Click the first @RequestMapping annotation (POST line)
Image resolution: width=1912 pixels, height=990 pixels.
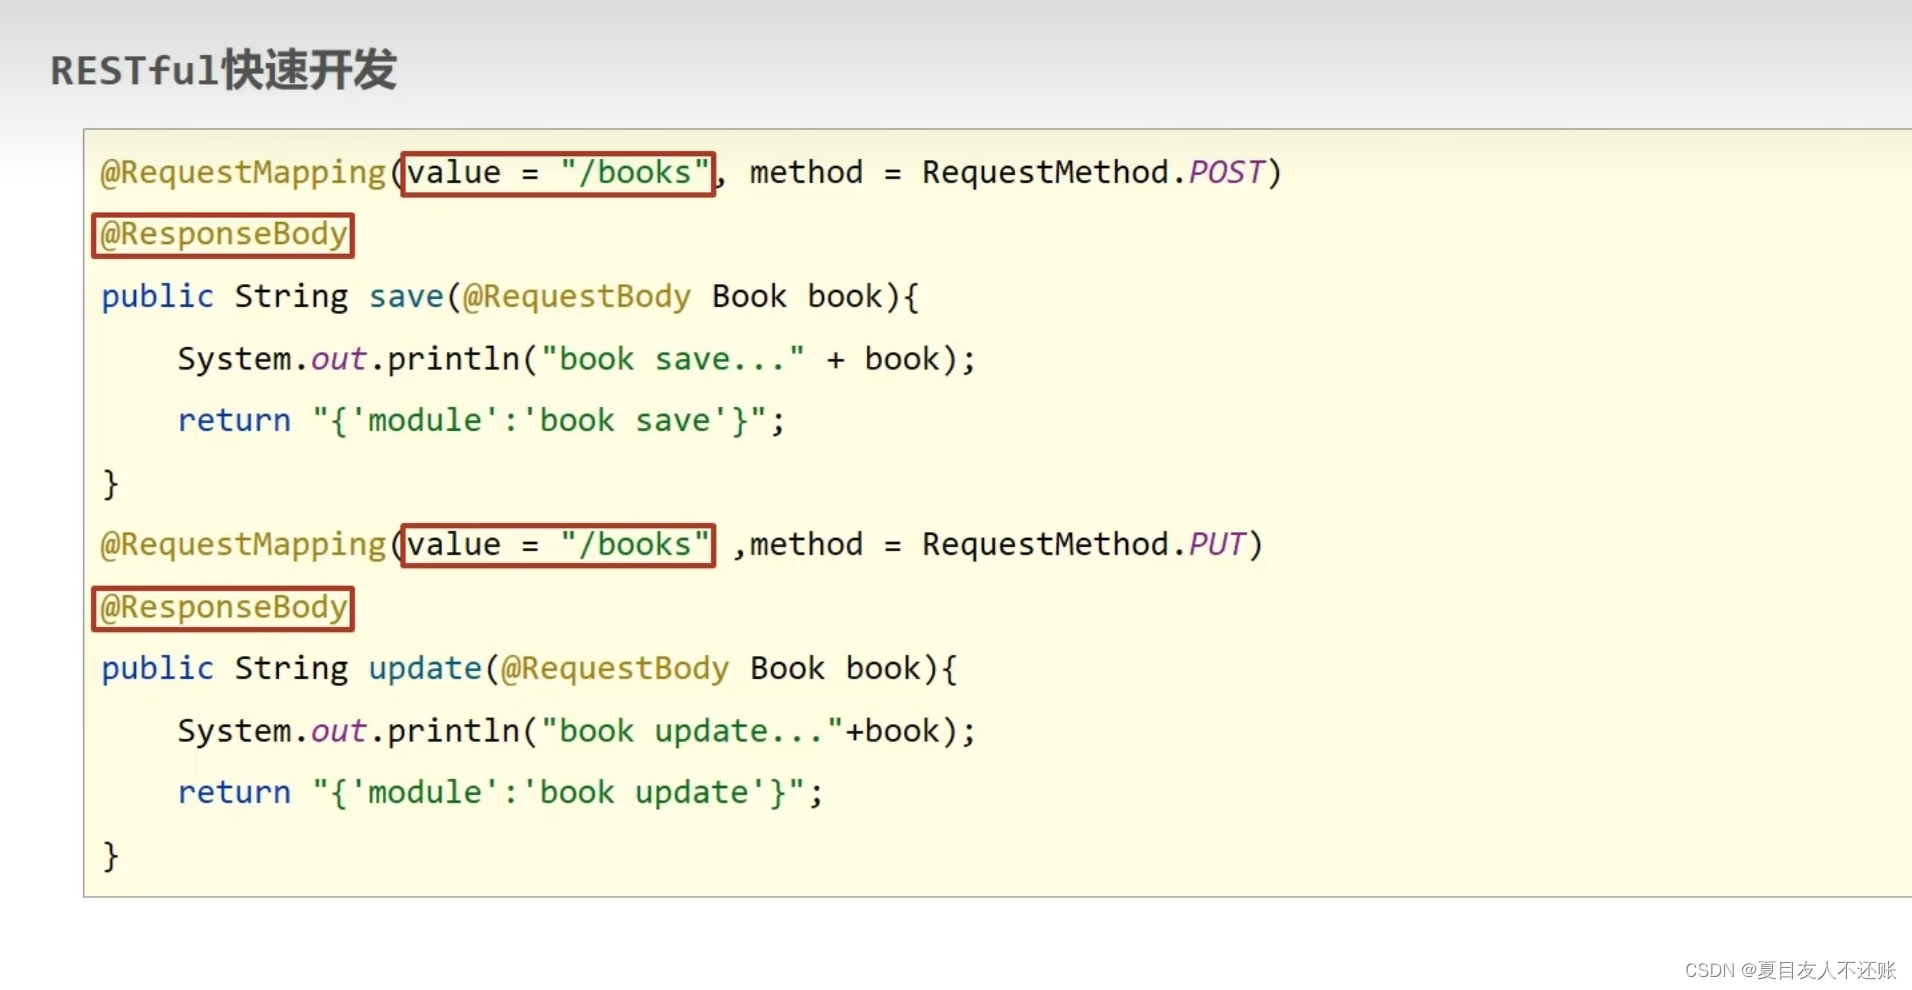click(x=243, y=172)
